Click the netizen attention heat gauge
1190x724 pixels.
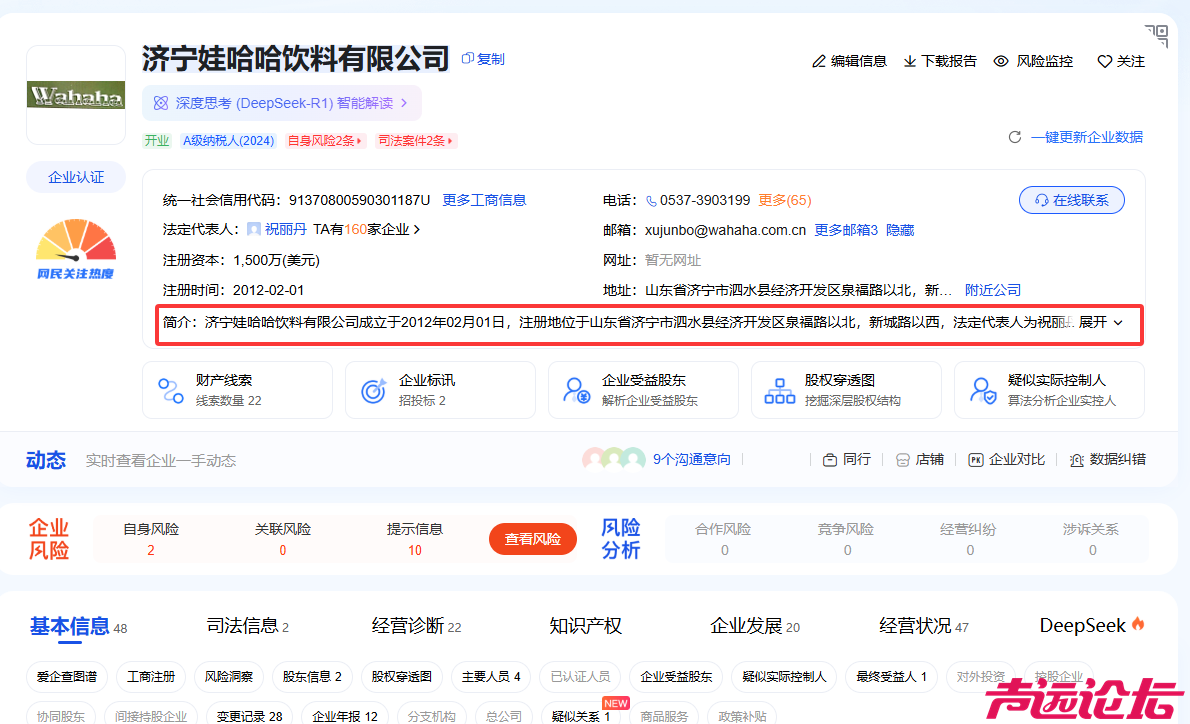click(76, 249)
